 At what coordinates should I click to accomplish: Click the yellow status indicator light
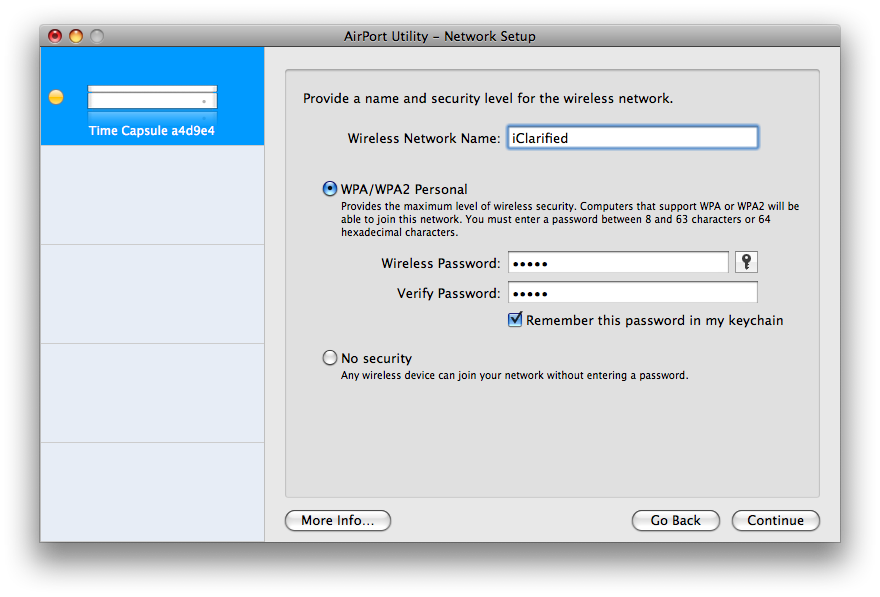pyautogui.click(x=56, y=97)
